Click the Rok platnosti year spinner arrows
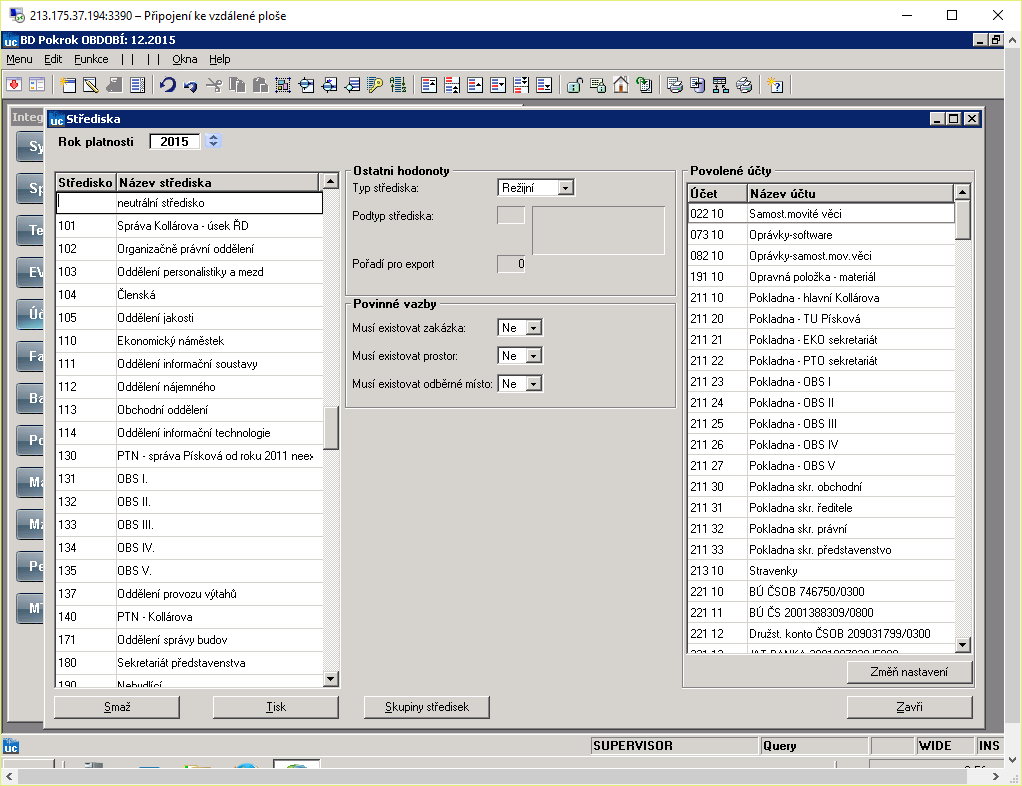 213,141
